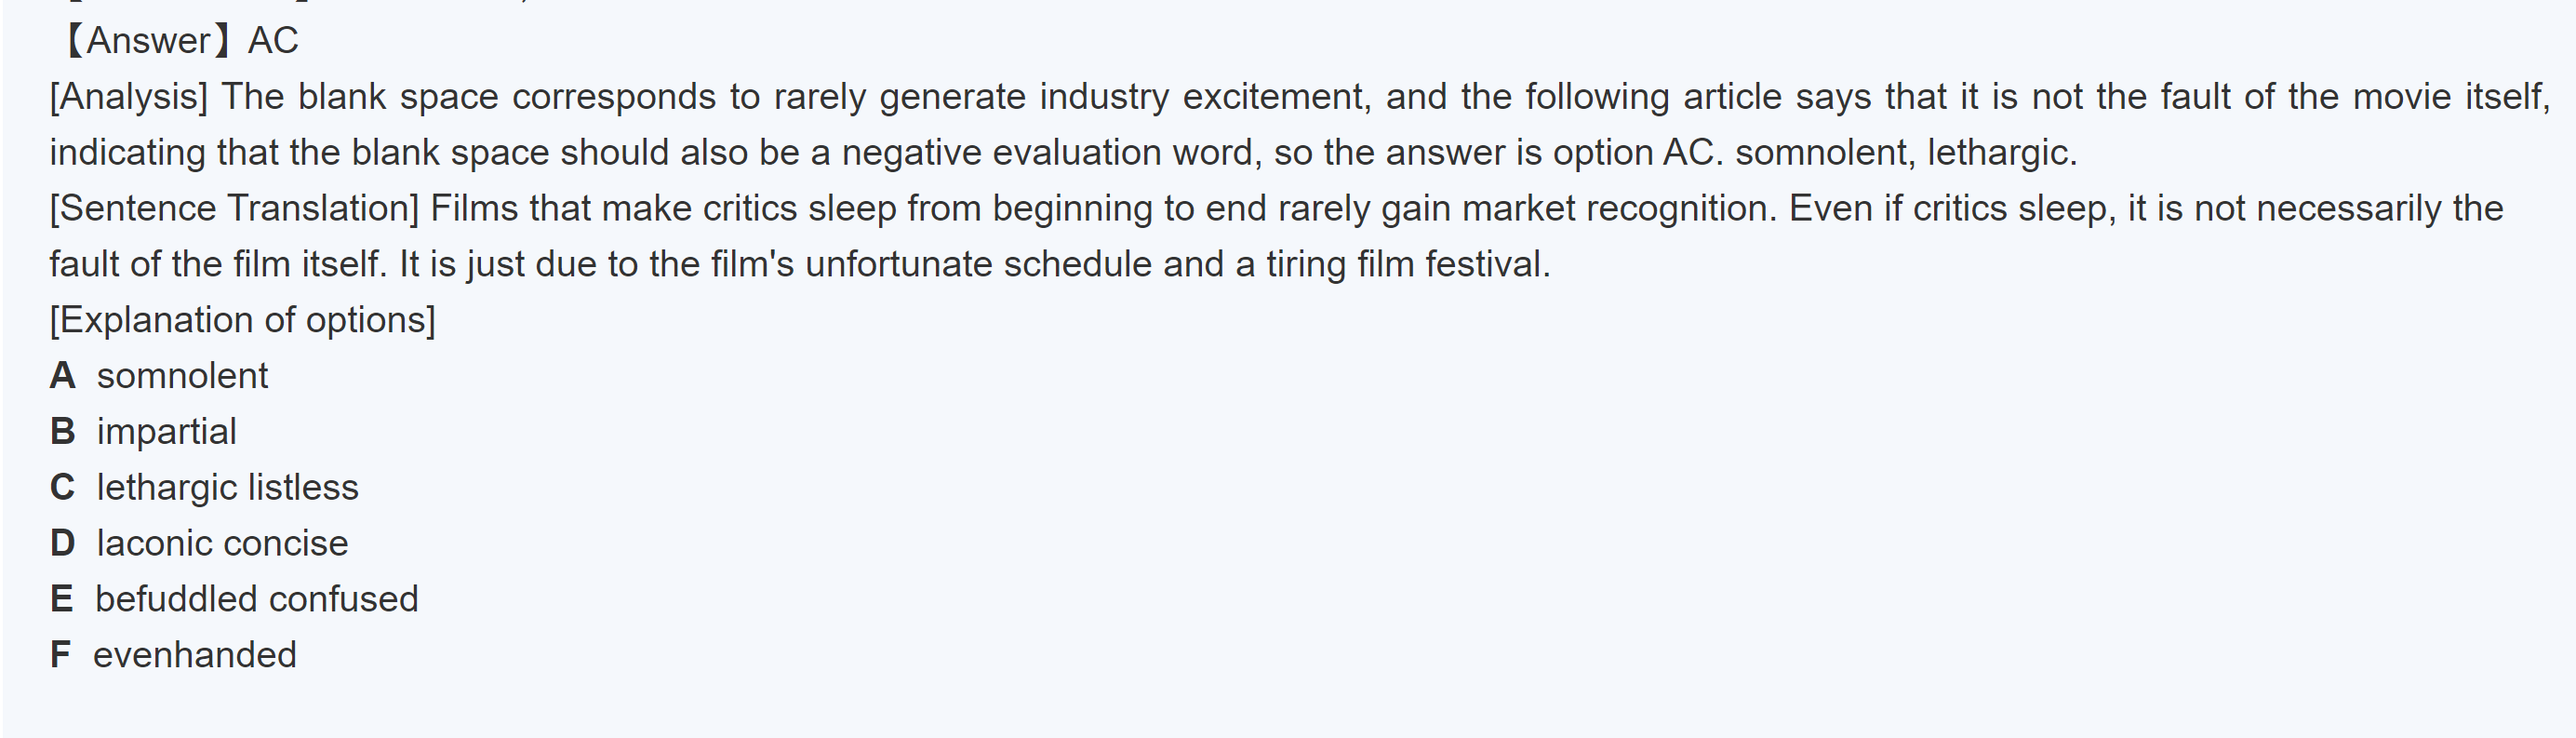Select option B impartial
This screenshot has height=738, width=2576.
(167, 432)
